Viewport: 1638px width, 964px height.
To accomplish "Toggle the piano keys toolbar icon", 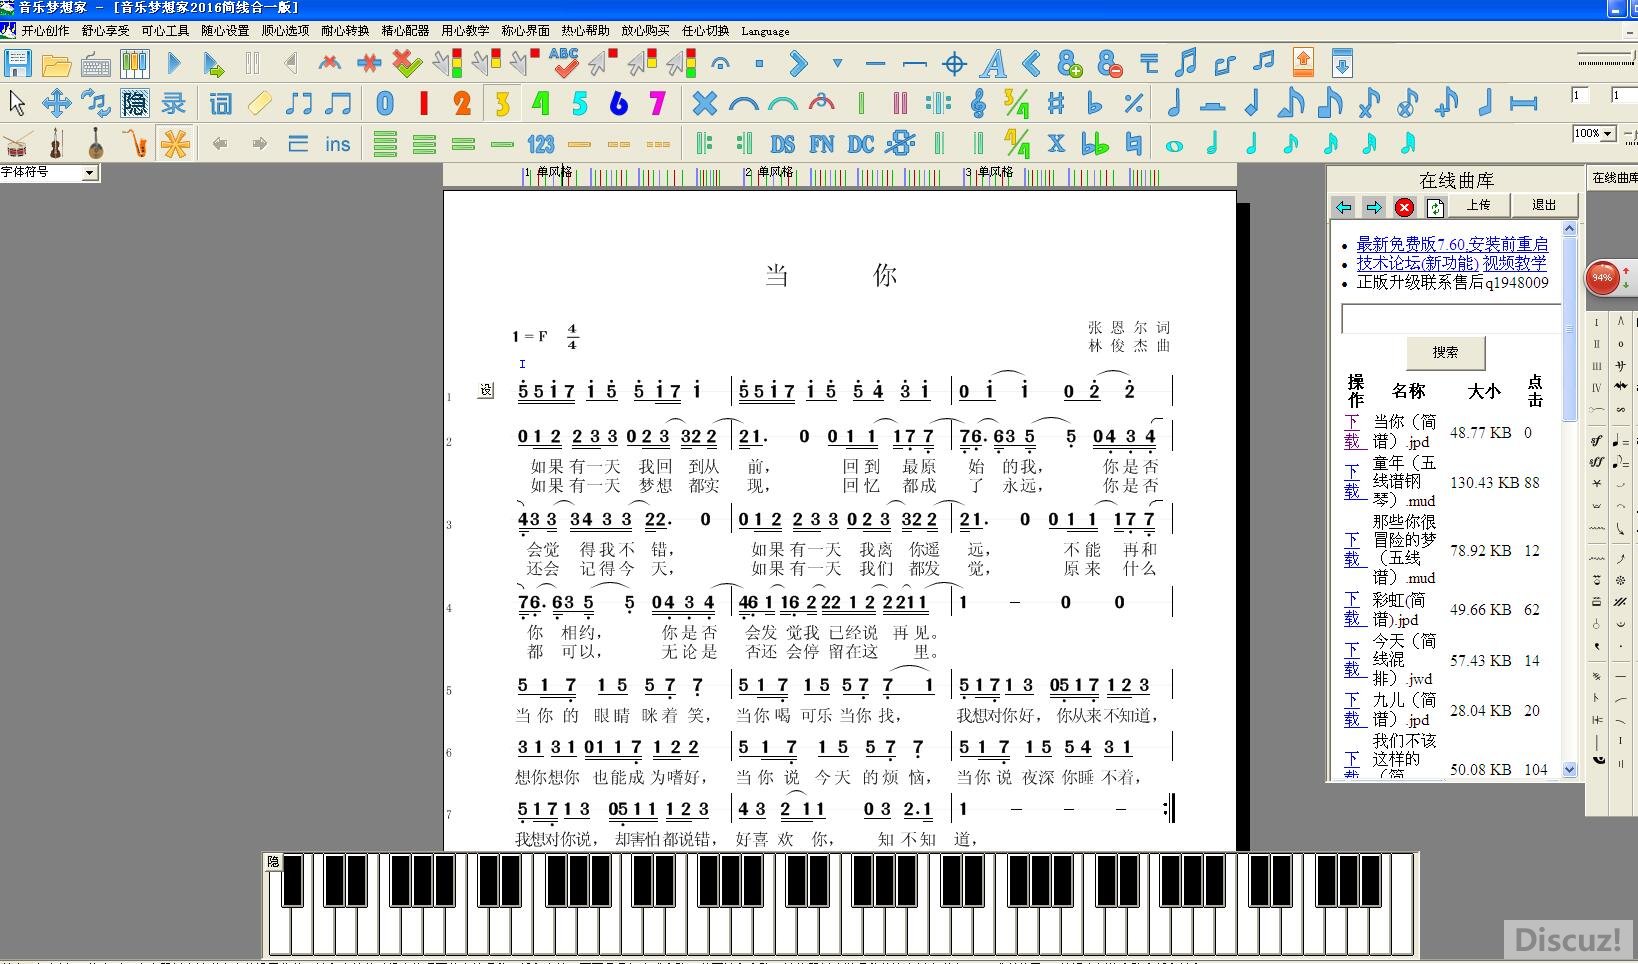I will point(135,65).
